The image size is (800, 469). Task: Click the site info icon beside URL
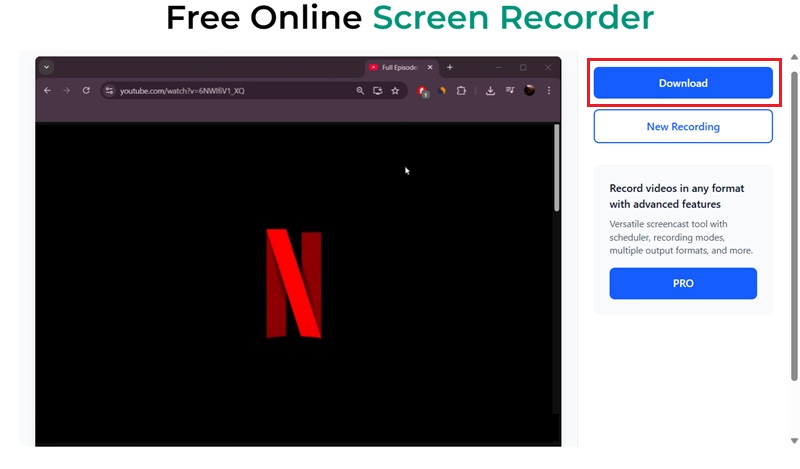tap(109, 91)
